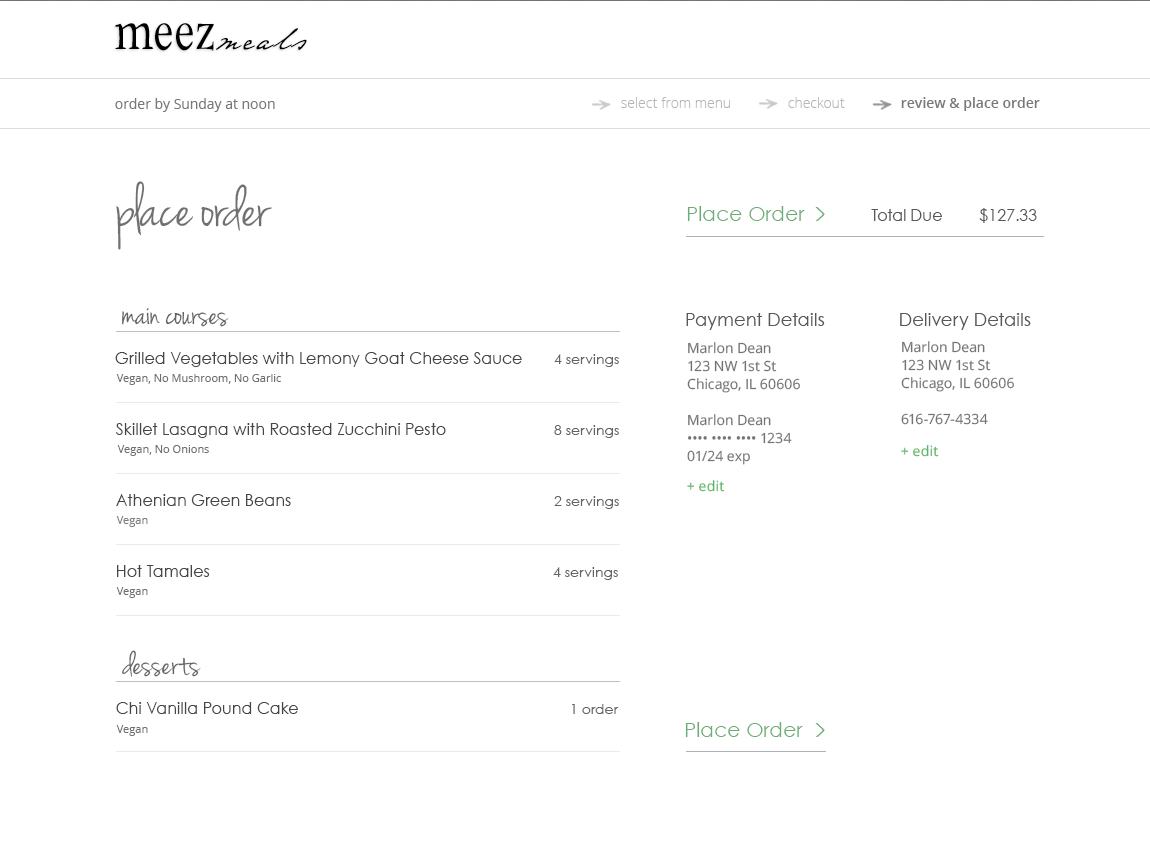This screenshot has height=850, width=1150.
Task: Click the delivery phone number 616-767-4334
Action: click(944, 419)
